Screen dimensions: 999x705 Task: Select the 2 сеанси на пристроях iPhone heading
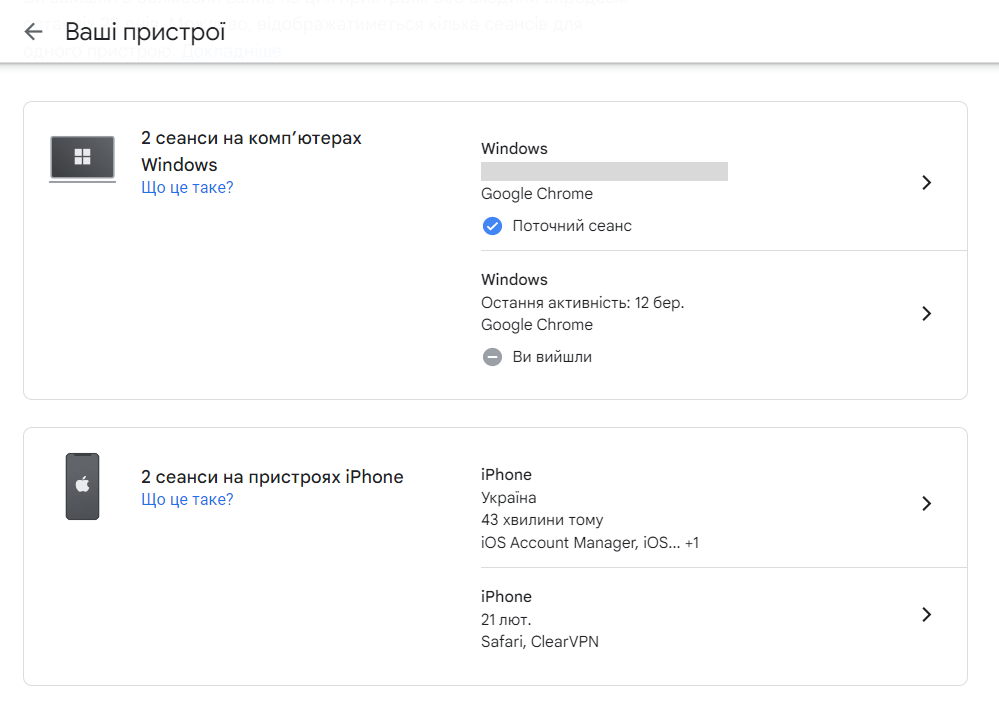pyautogui.click(x=272, y=477)
